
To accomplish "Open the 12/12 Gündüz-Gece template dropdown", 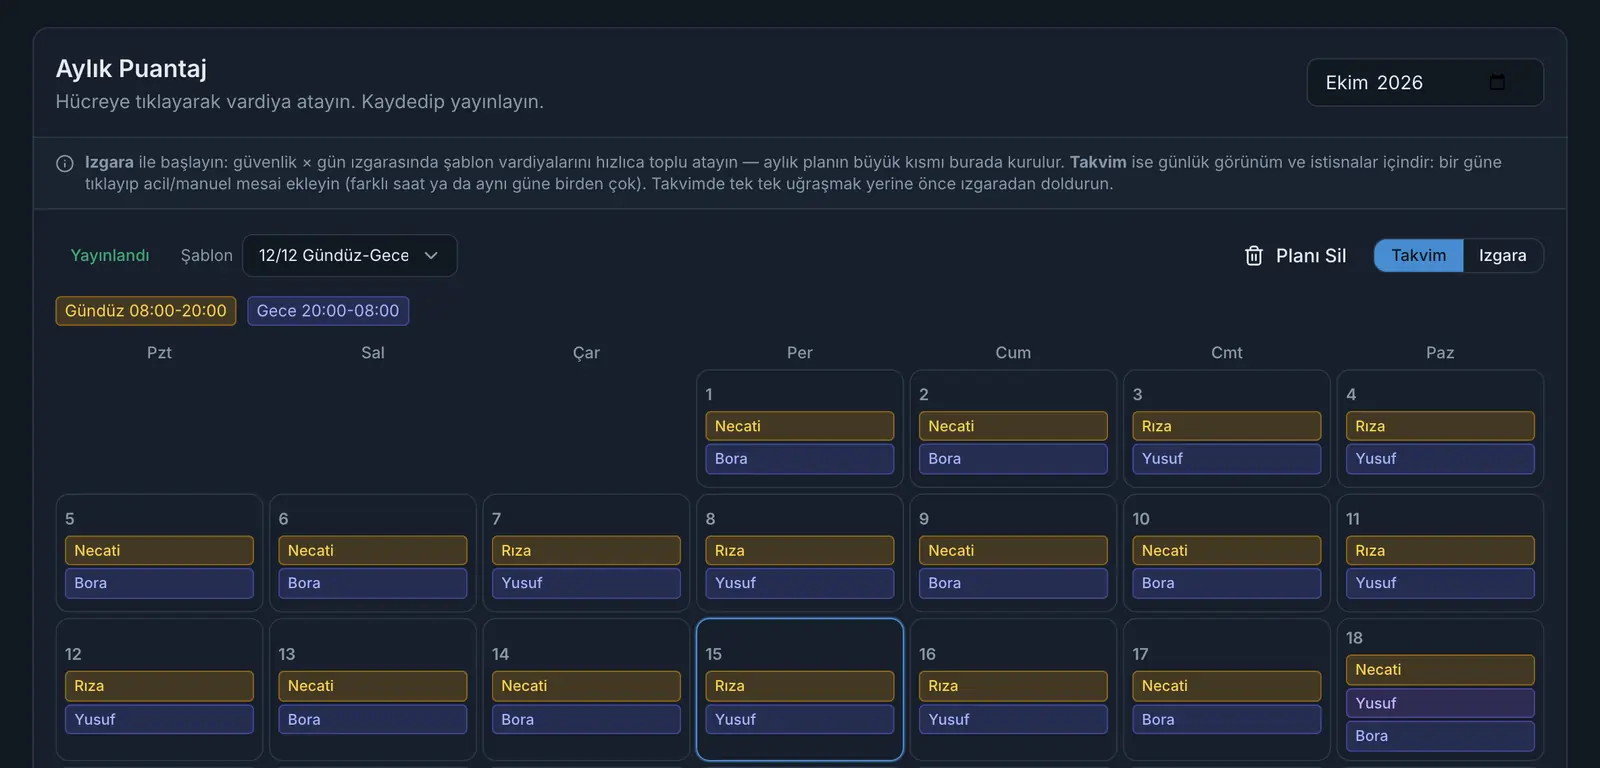I will (349, 255).
